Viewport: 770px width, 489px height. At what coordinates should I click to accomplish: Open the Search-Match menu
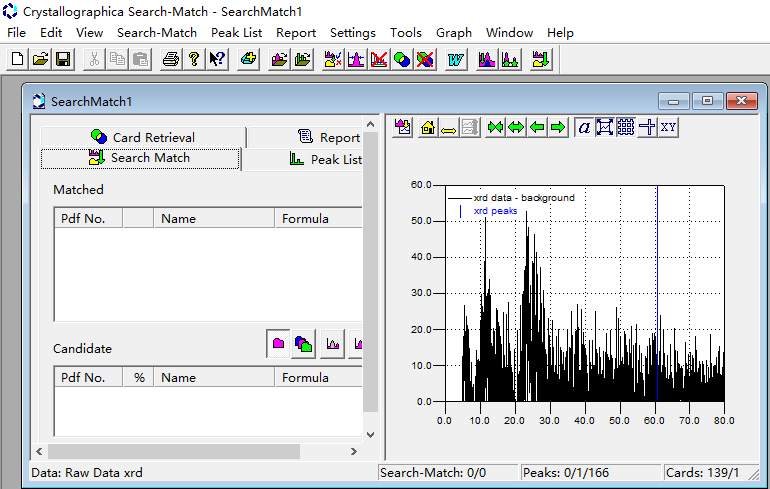pyautogui.click(x=157, y=32)
